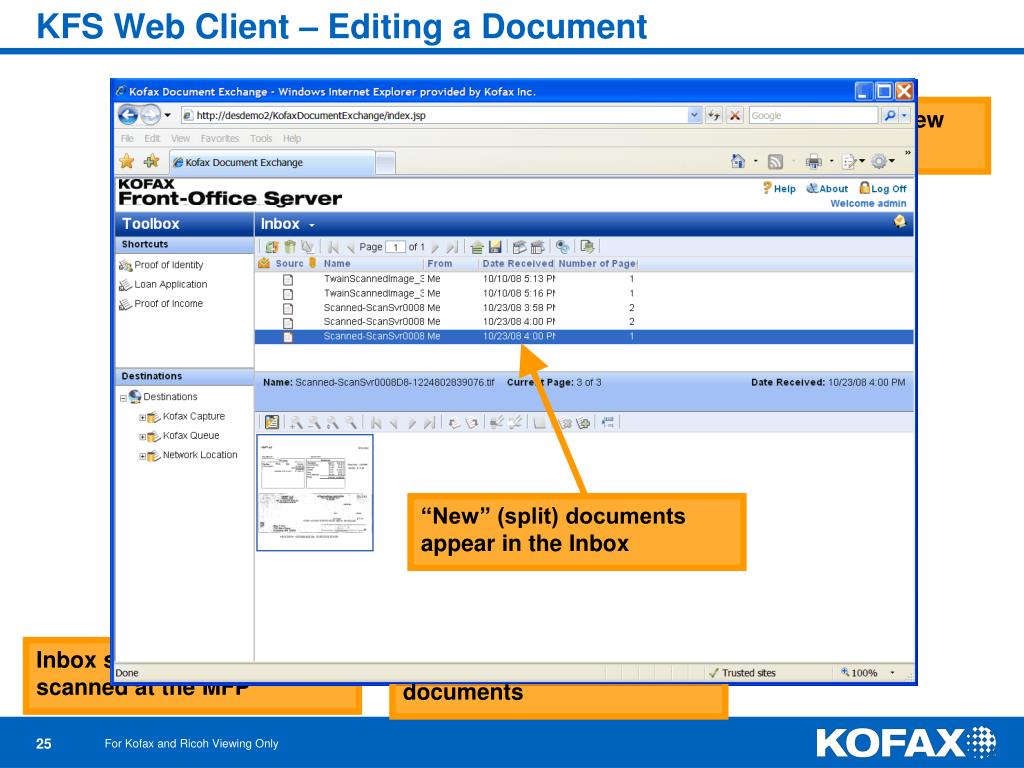Open the Inbox dropdown arrow
This screenshot has height=768, width=1024.
point(312,225)
